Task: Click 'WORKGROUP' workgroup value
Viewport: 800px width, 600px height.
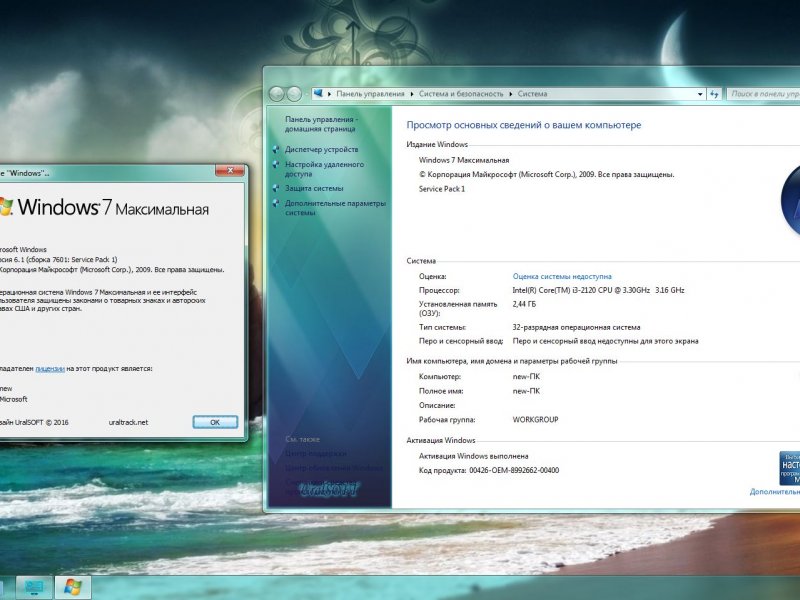Action: coord(535,419)
